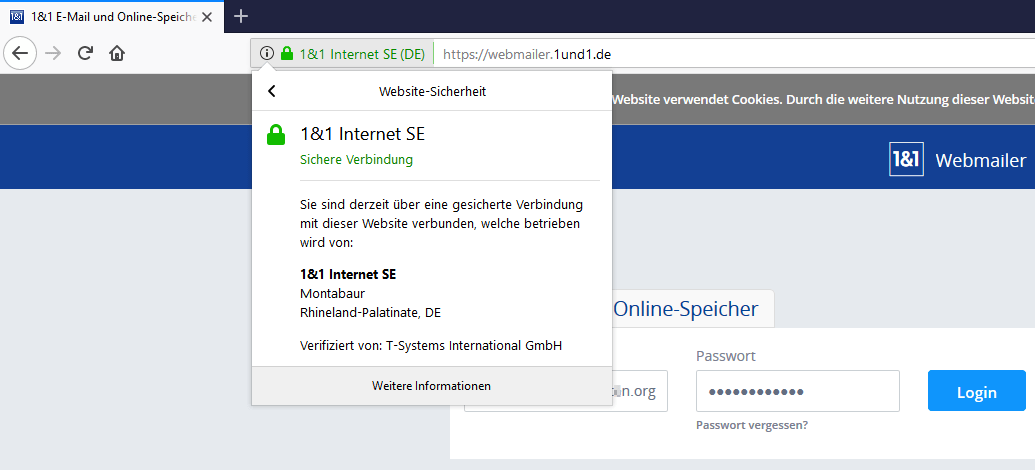Focus the Passwort input field
1035x470 pixels.
click(797, 391)
